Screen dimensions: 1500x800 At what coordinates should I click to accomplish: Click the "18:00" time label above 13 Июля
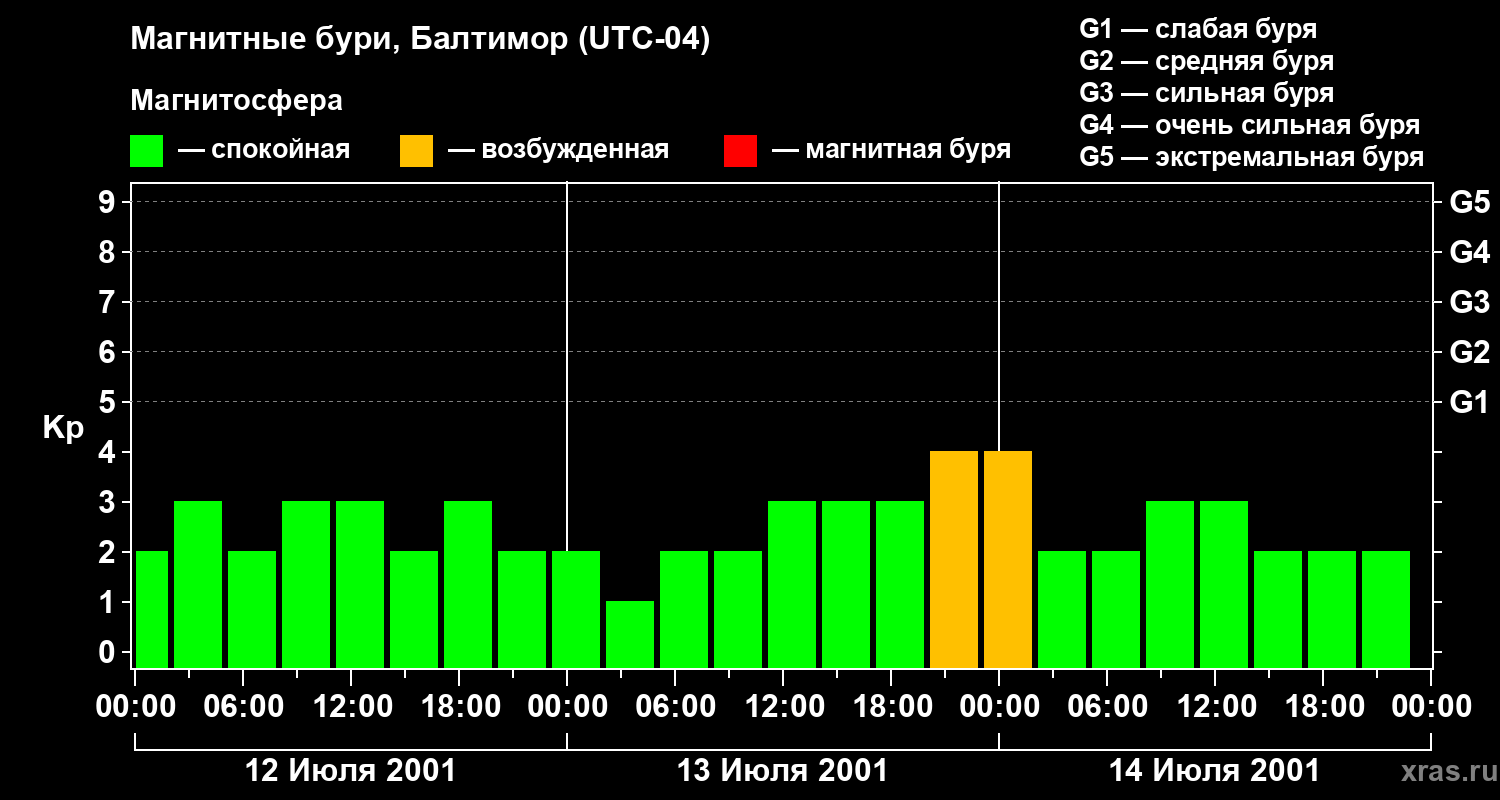pyautogui.click(x=891, y=707)
